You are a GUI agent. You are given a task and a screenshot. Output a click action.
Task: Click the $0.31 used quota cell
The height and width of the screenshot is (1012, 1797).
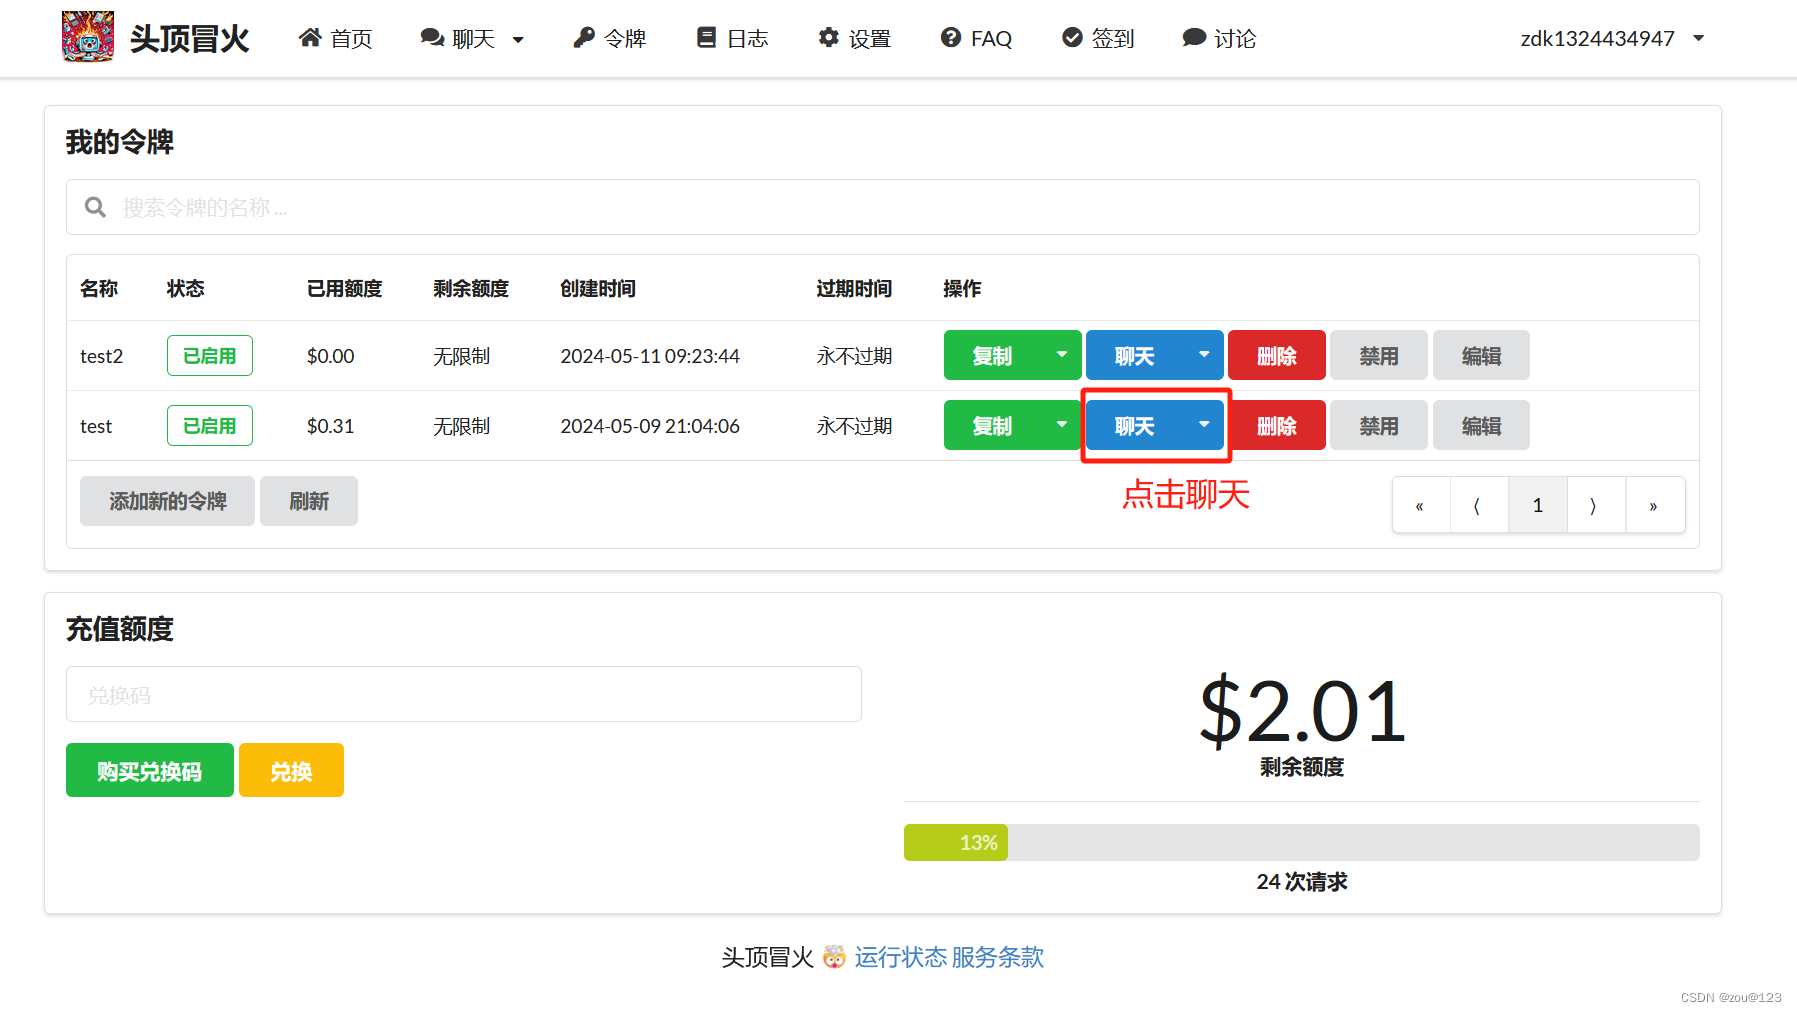[x=330, y=426]
